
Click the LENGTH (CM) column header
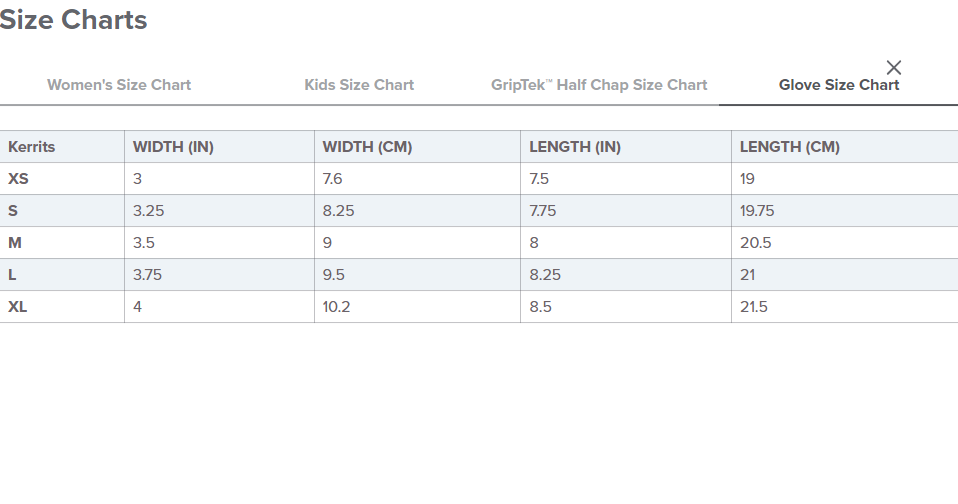pos(790,147)
